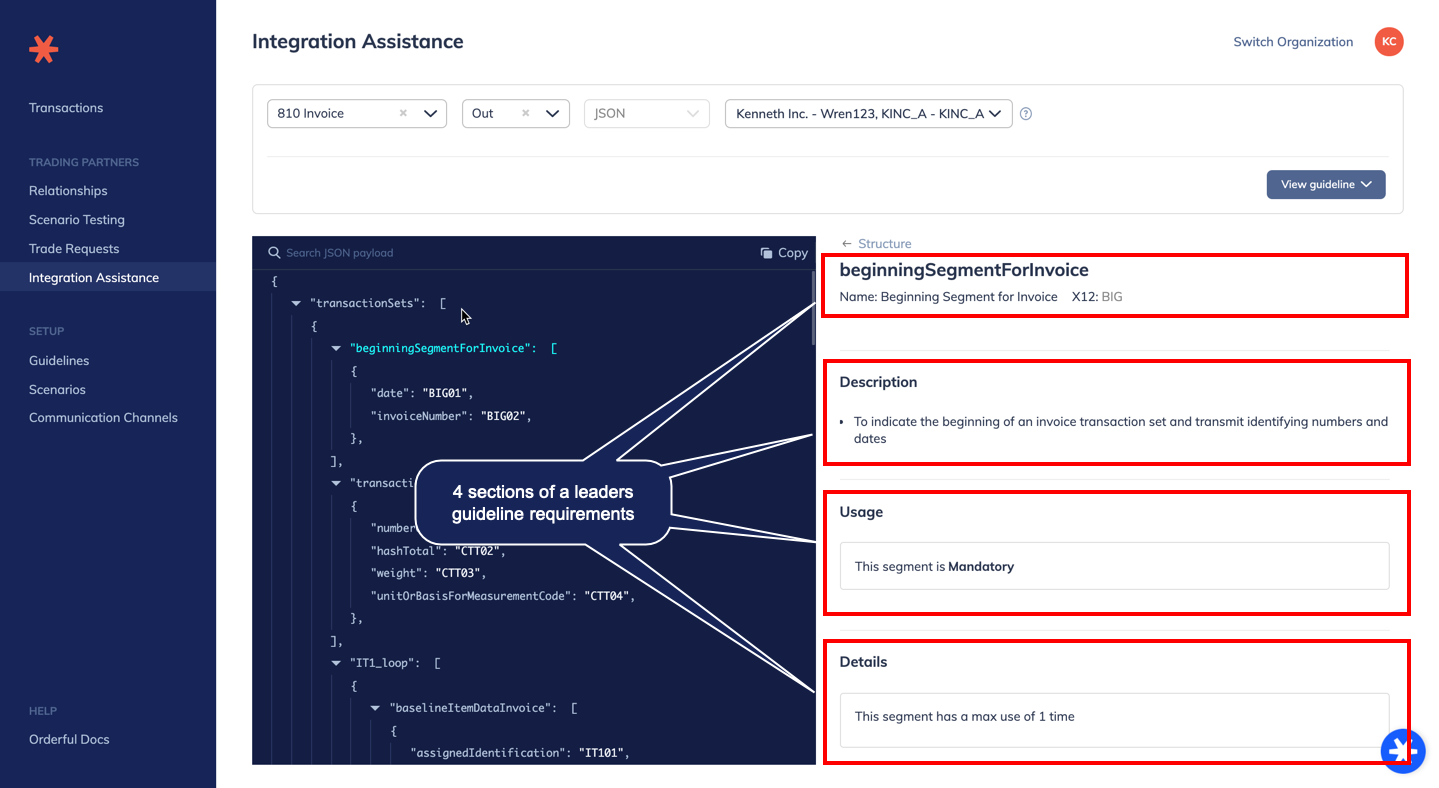This screenshot has height=788, width=1439.
Task: Go back using the Structure arrow link
Action: tap(876, 243)
